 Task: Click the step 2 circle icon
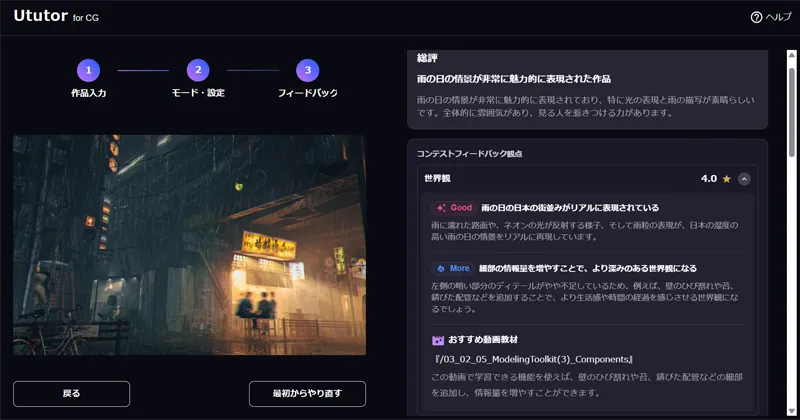click(x=197, y=70)
